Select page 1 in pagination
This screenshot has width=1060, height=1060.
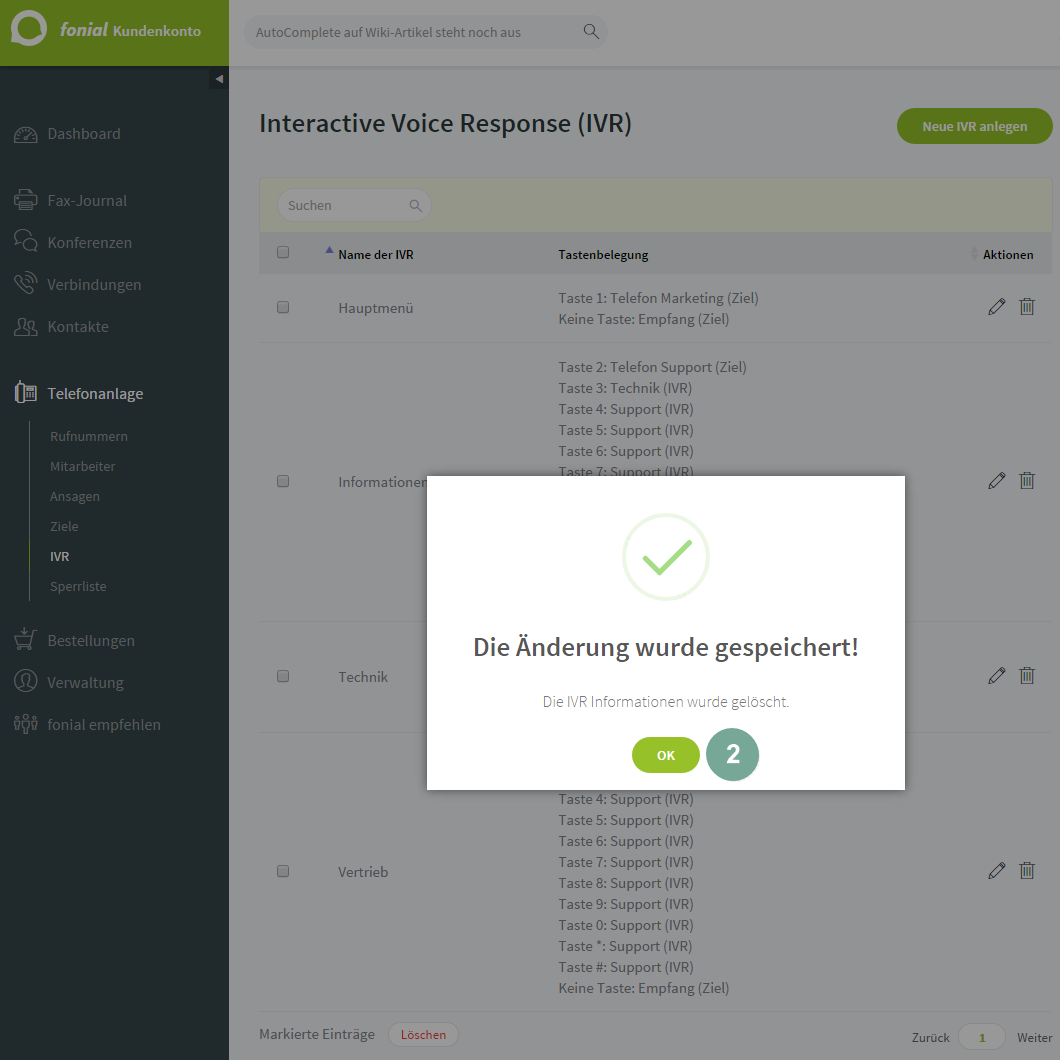982,1037
